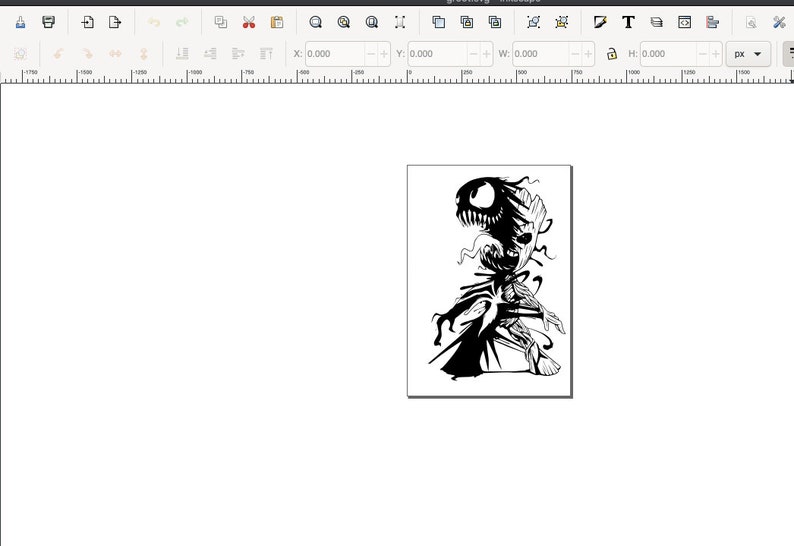The image size is (794, 546).
Task: Click the red scissors Cut icon
Action: click(x=249, y=22)
